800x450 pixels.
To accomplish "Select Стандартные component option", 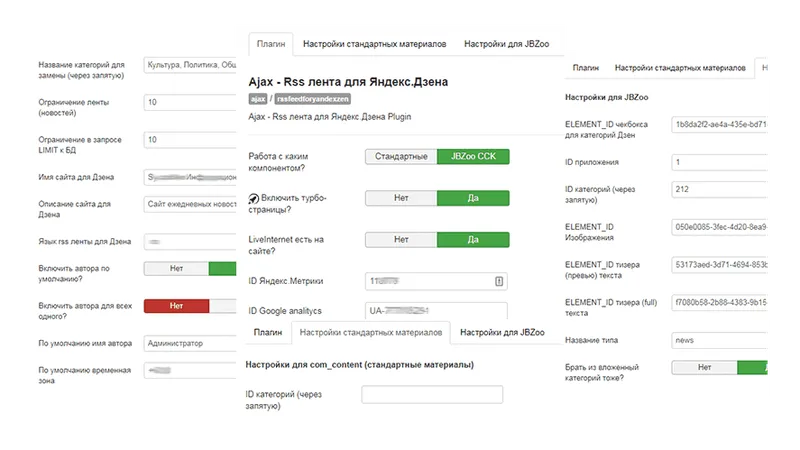I will click(401, 157).
